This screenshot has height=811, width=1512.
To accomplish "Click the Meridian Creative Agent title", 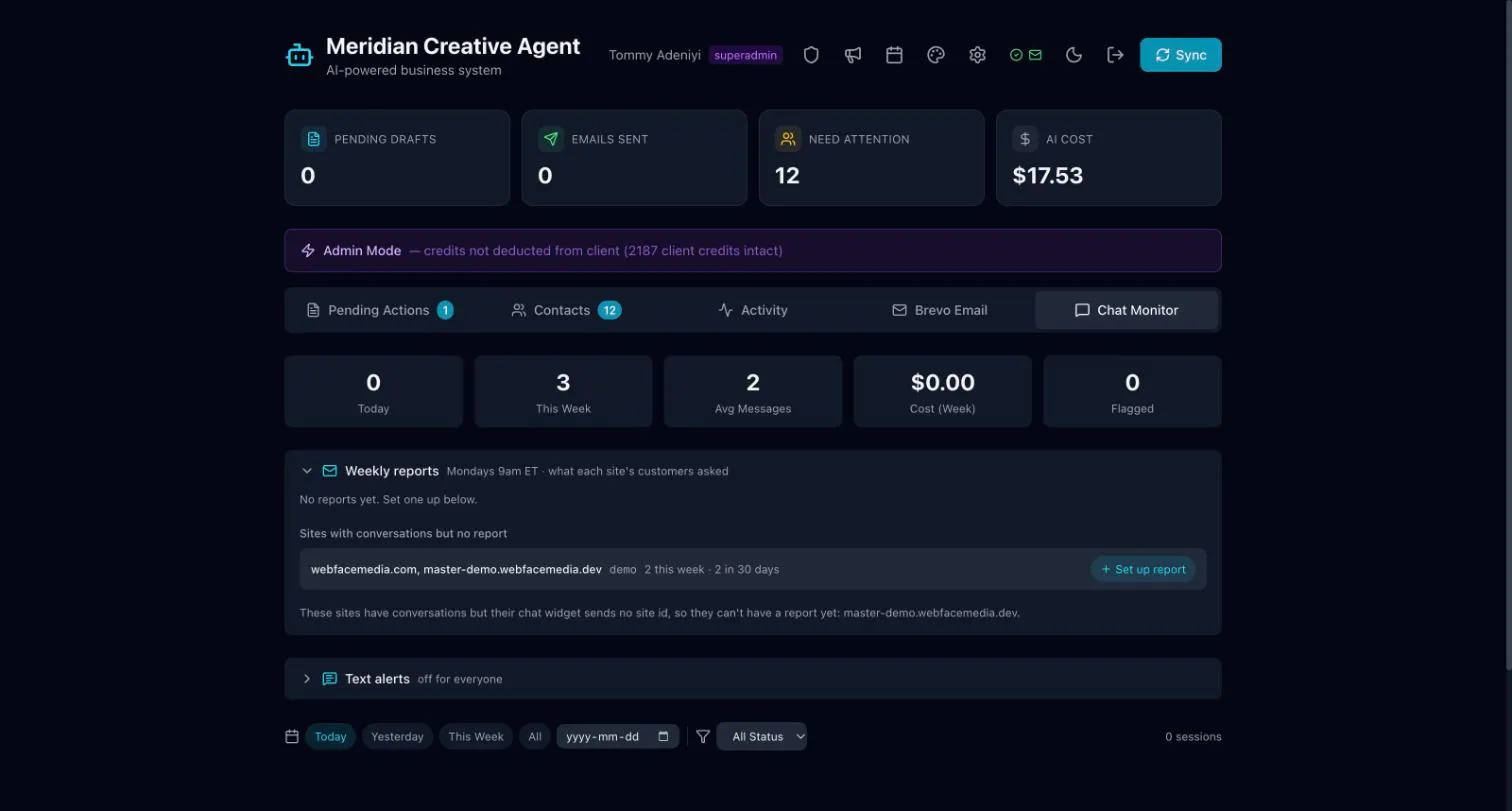I will [453, 46].
